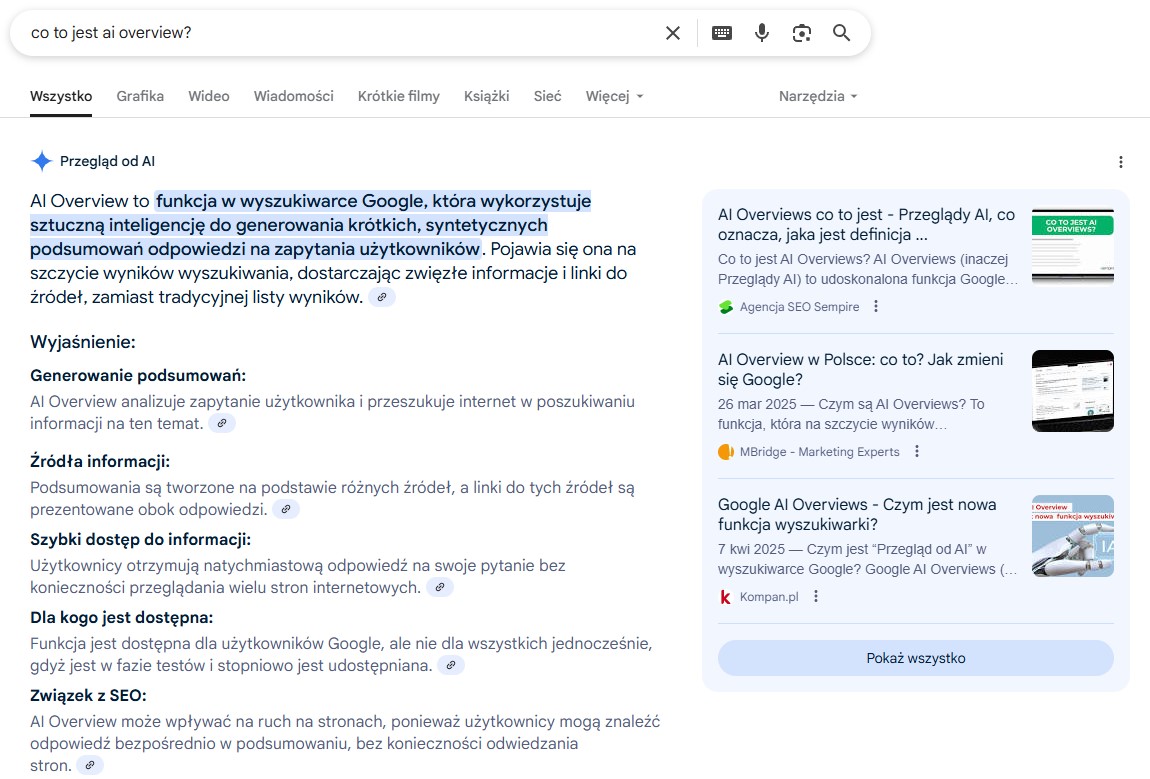Screen dimensions: 1150x779
Task: Expand the Narzędzia dropdown
Action: pos(818,96)
